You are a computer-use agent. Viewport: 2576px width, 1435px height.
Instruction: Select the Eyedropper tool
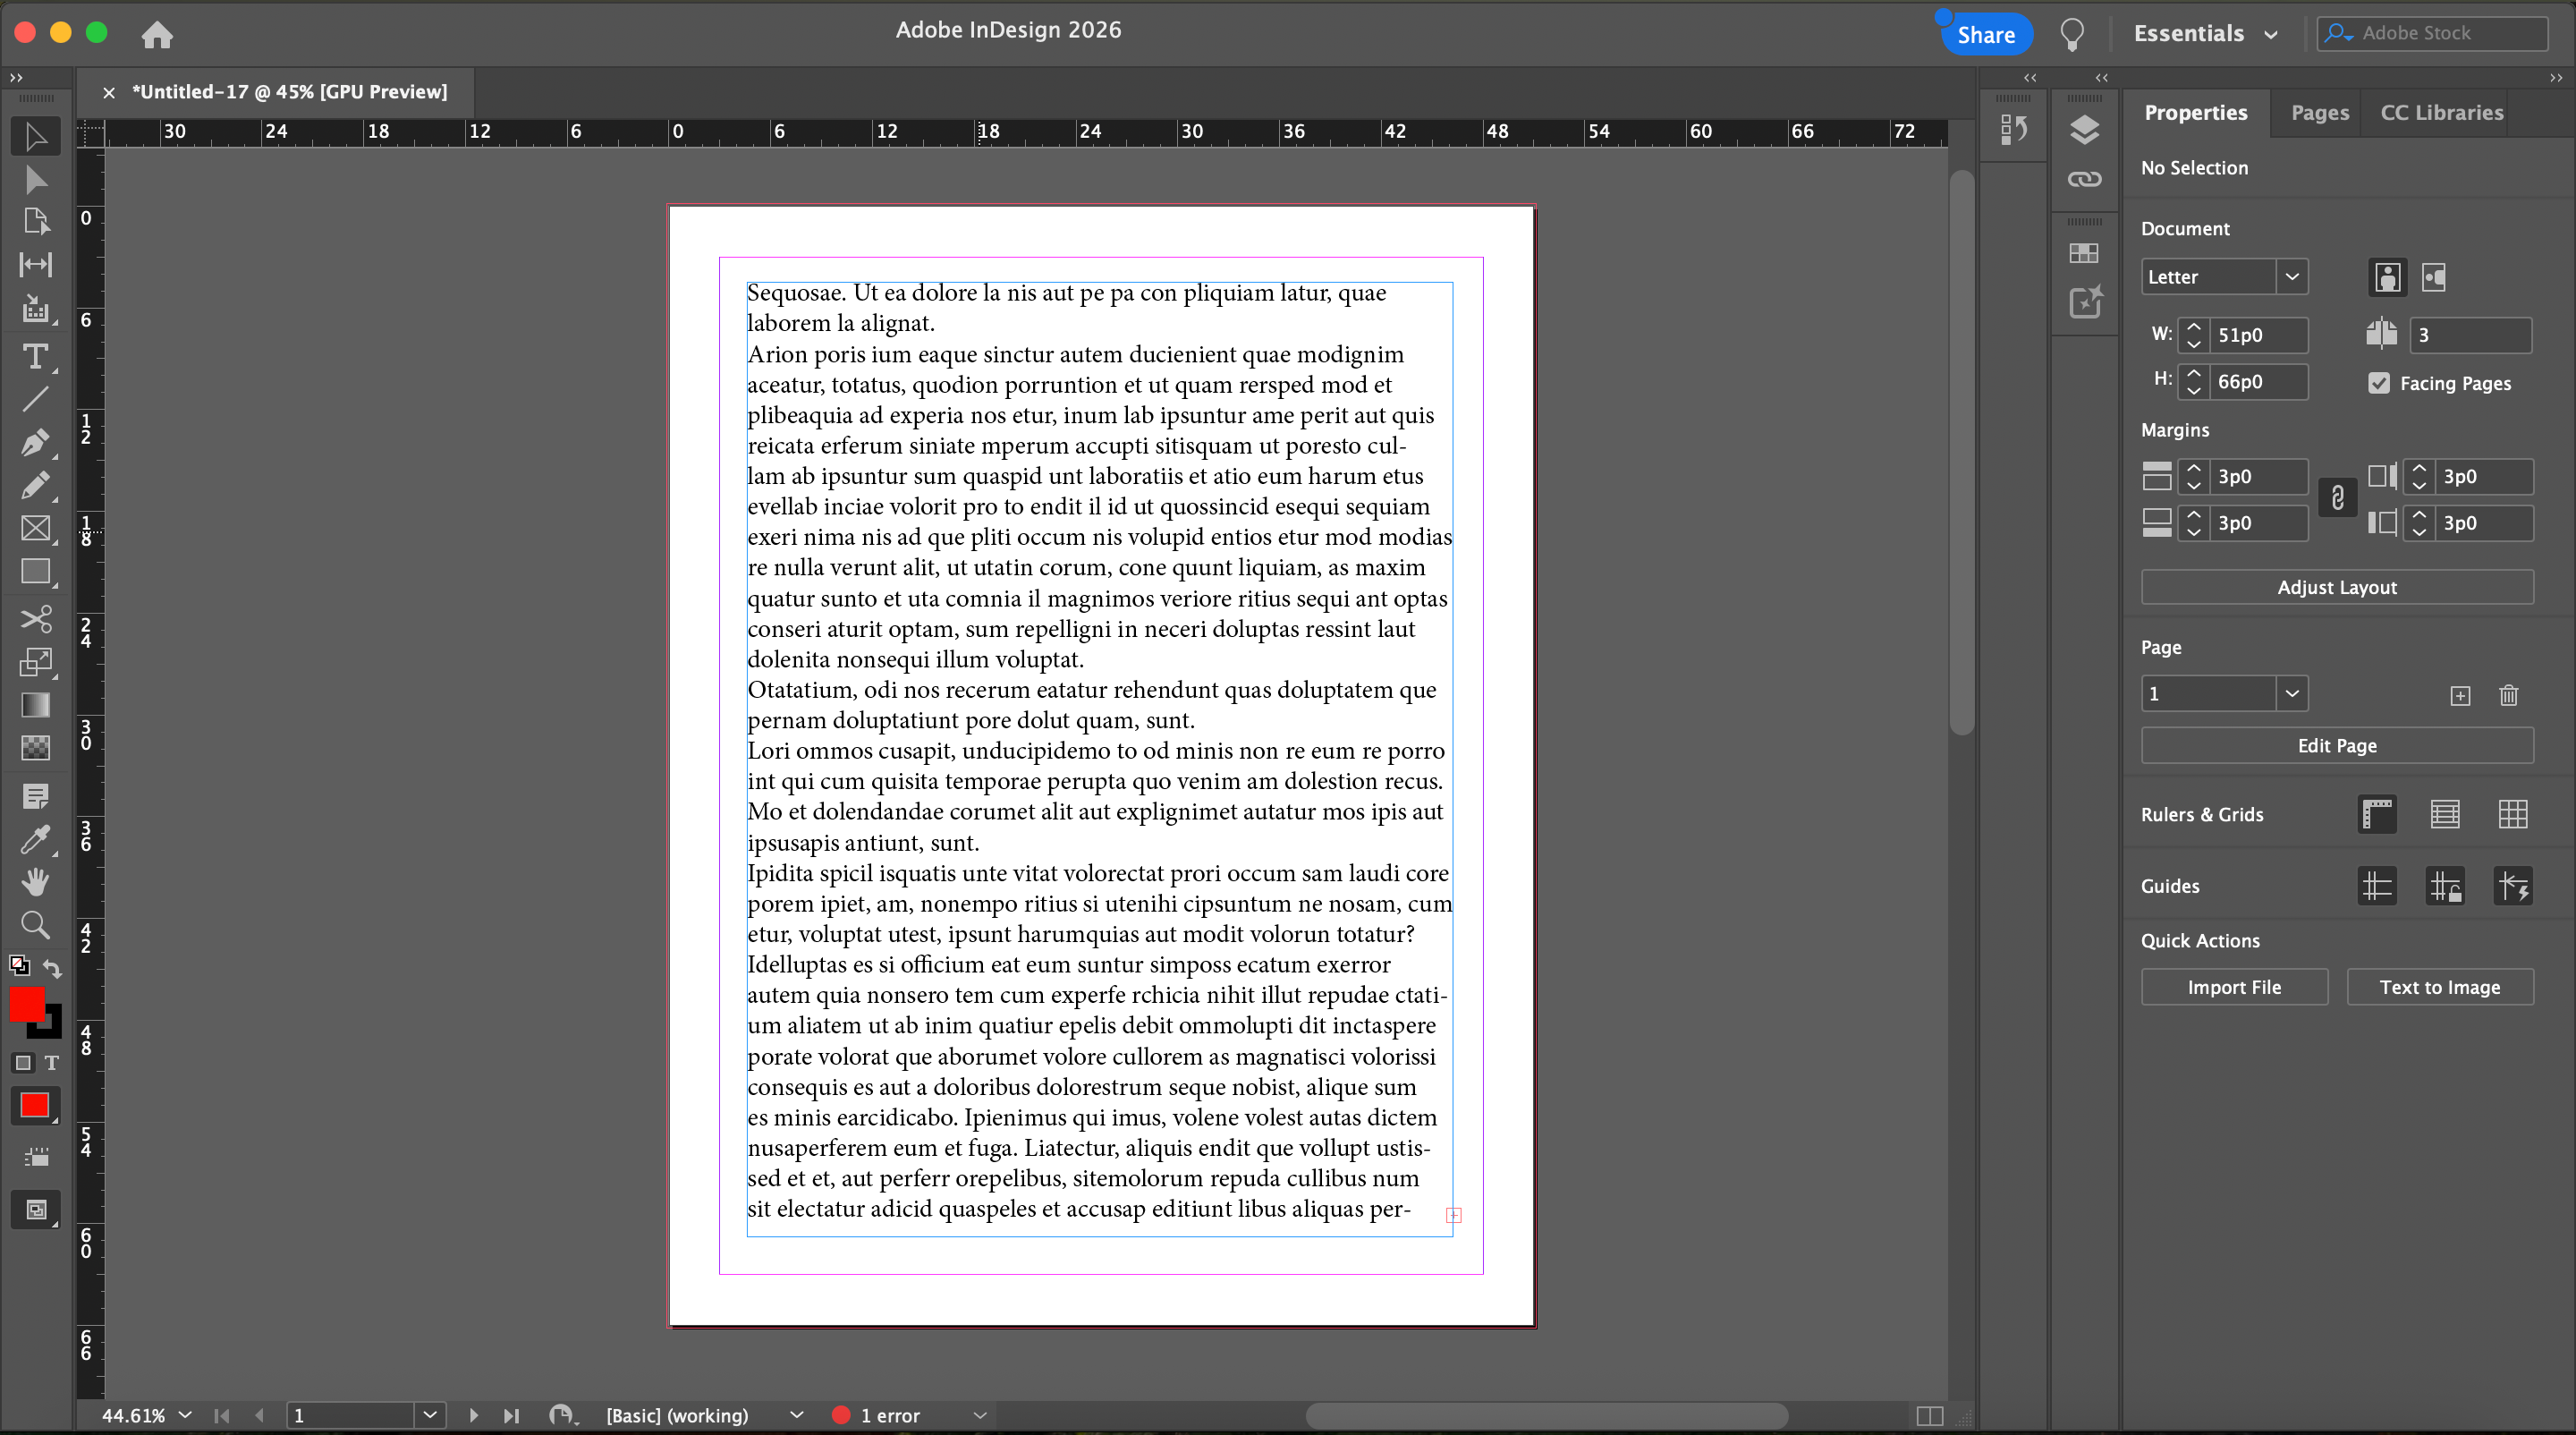(35, 839)
